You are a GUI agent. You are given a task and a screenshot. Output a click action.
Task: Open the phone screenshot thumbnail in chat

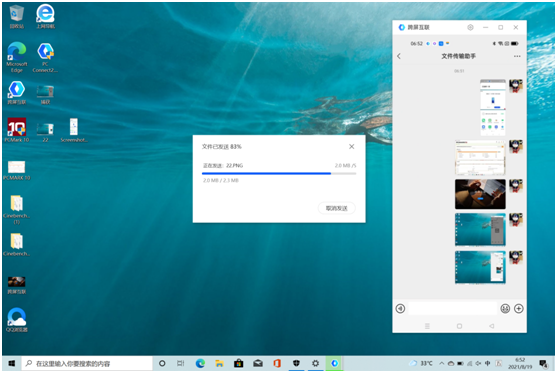click(x=493, y=107)
